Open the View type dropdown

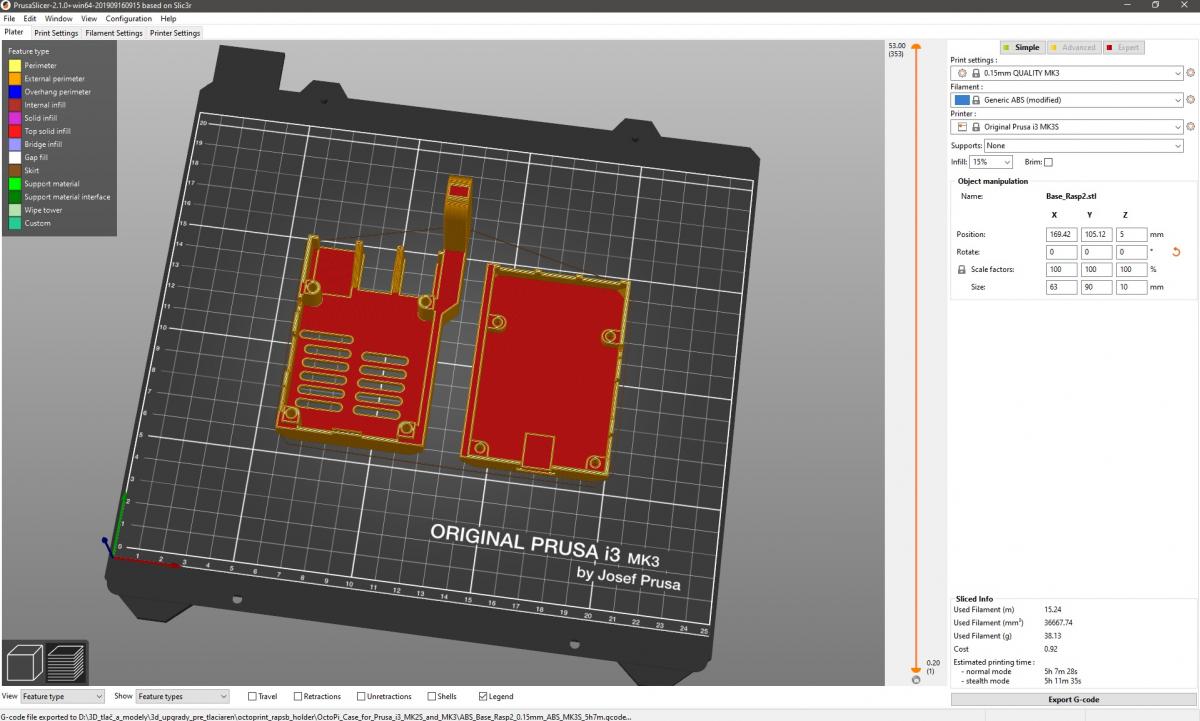pos(62,696)
